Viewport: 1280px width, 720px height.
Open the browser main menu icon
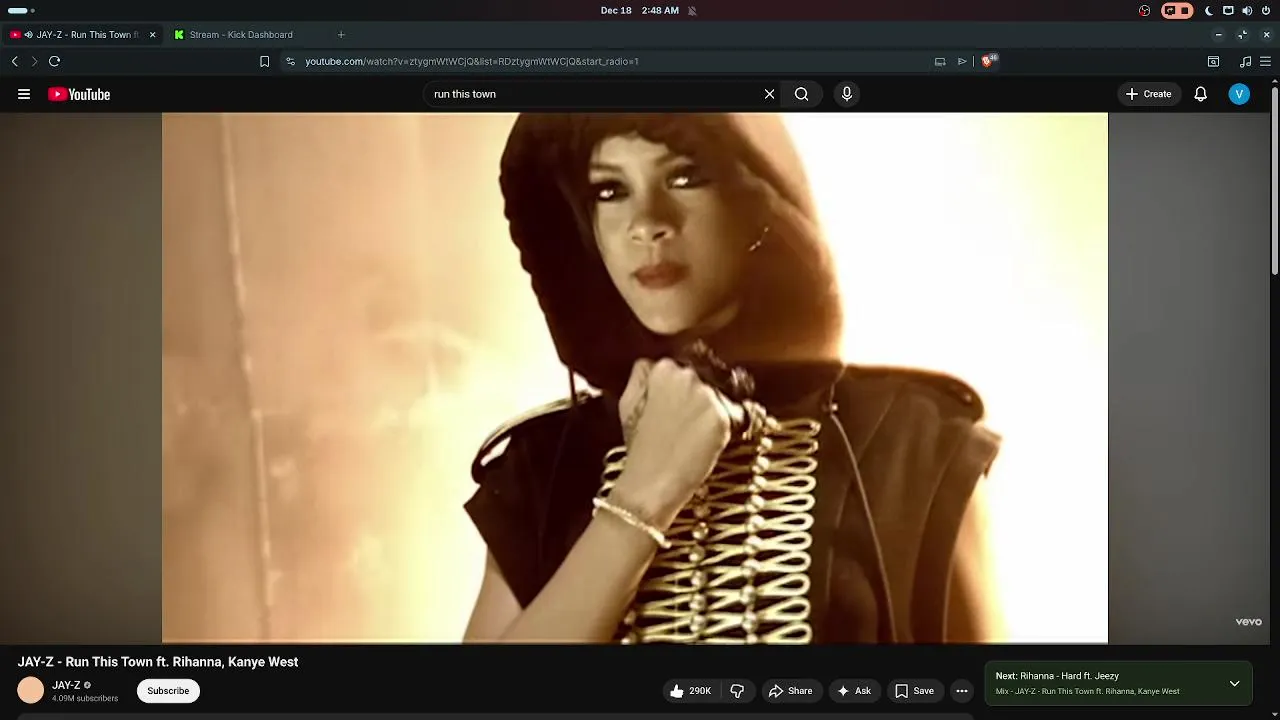(x=1266, y=61)
